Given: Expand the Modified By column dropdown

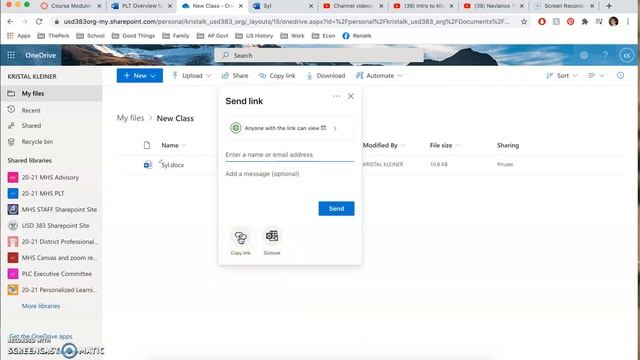Looking at the screenshot, I should [x=403, y=145].
